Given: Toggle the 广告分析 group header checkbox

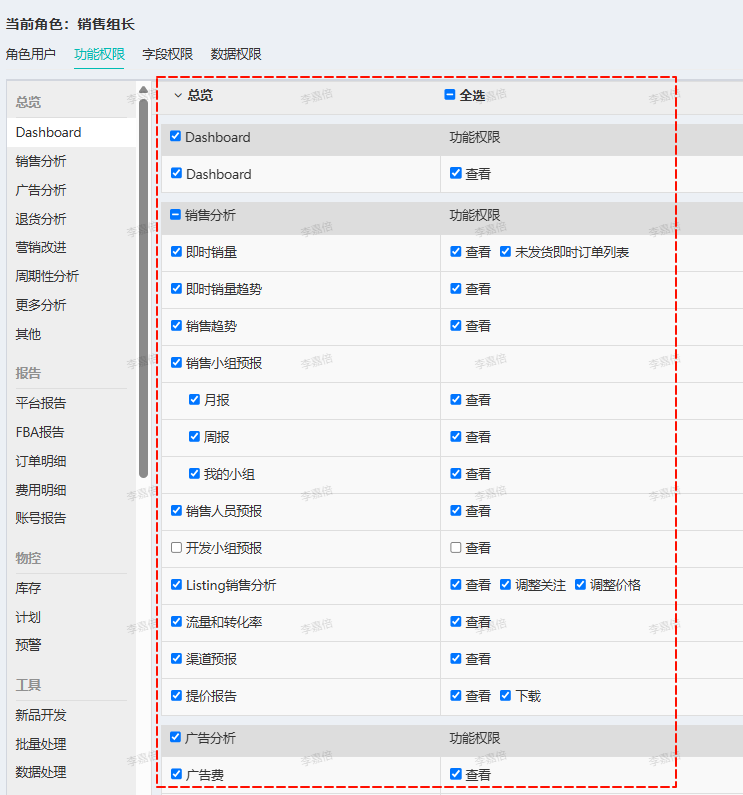Looking at the screenshot, I should (175, 737).
